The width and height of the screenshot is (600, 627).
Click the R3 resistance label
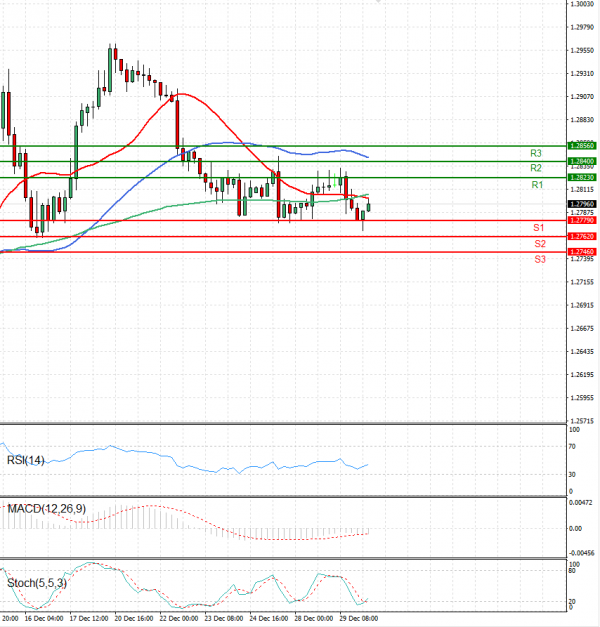point(537,153)
